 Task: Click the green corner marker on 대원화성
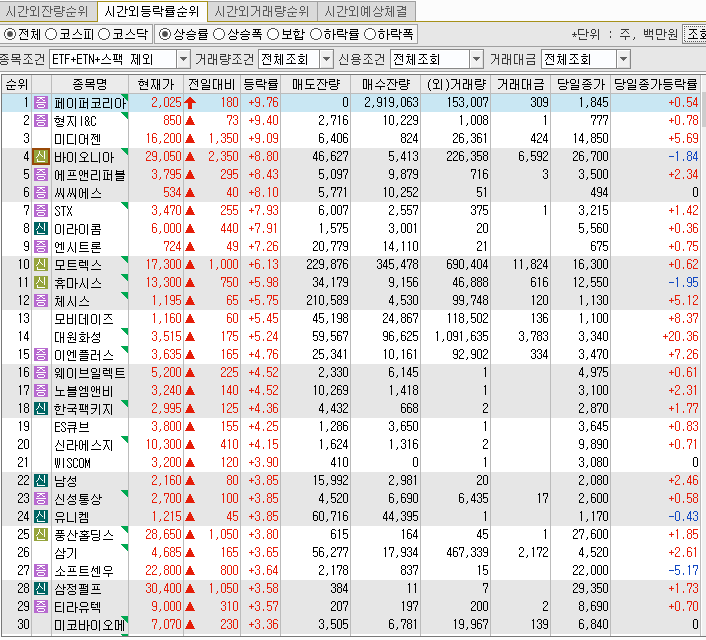click(125, 332)
